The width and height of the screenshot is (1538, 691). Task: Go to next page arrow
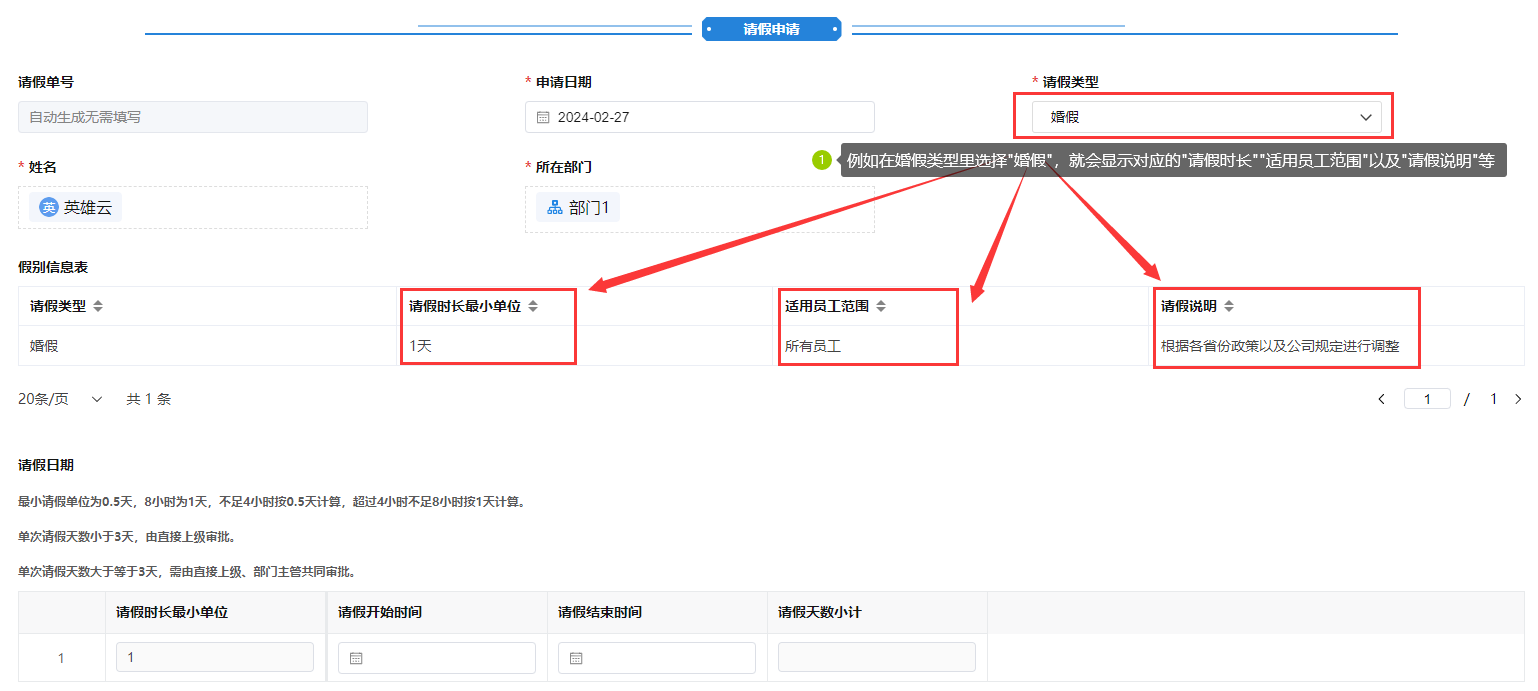pos(1518,399)
